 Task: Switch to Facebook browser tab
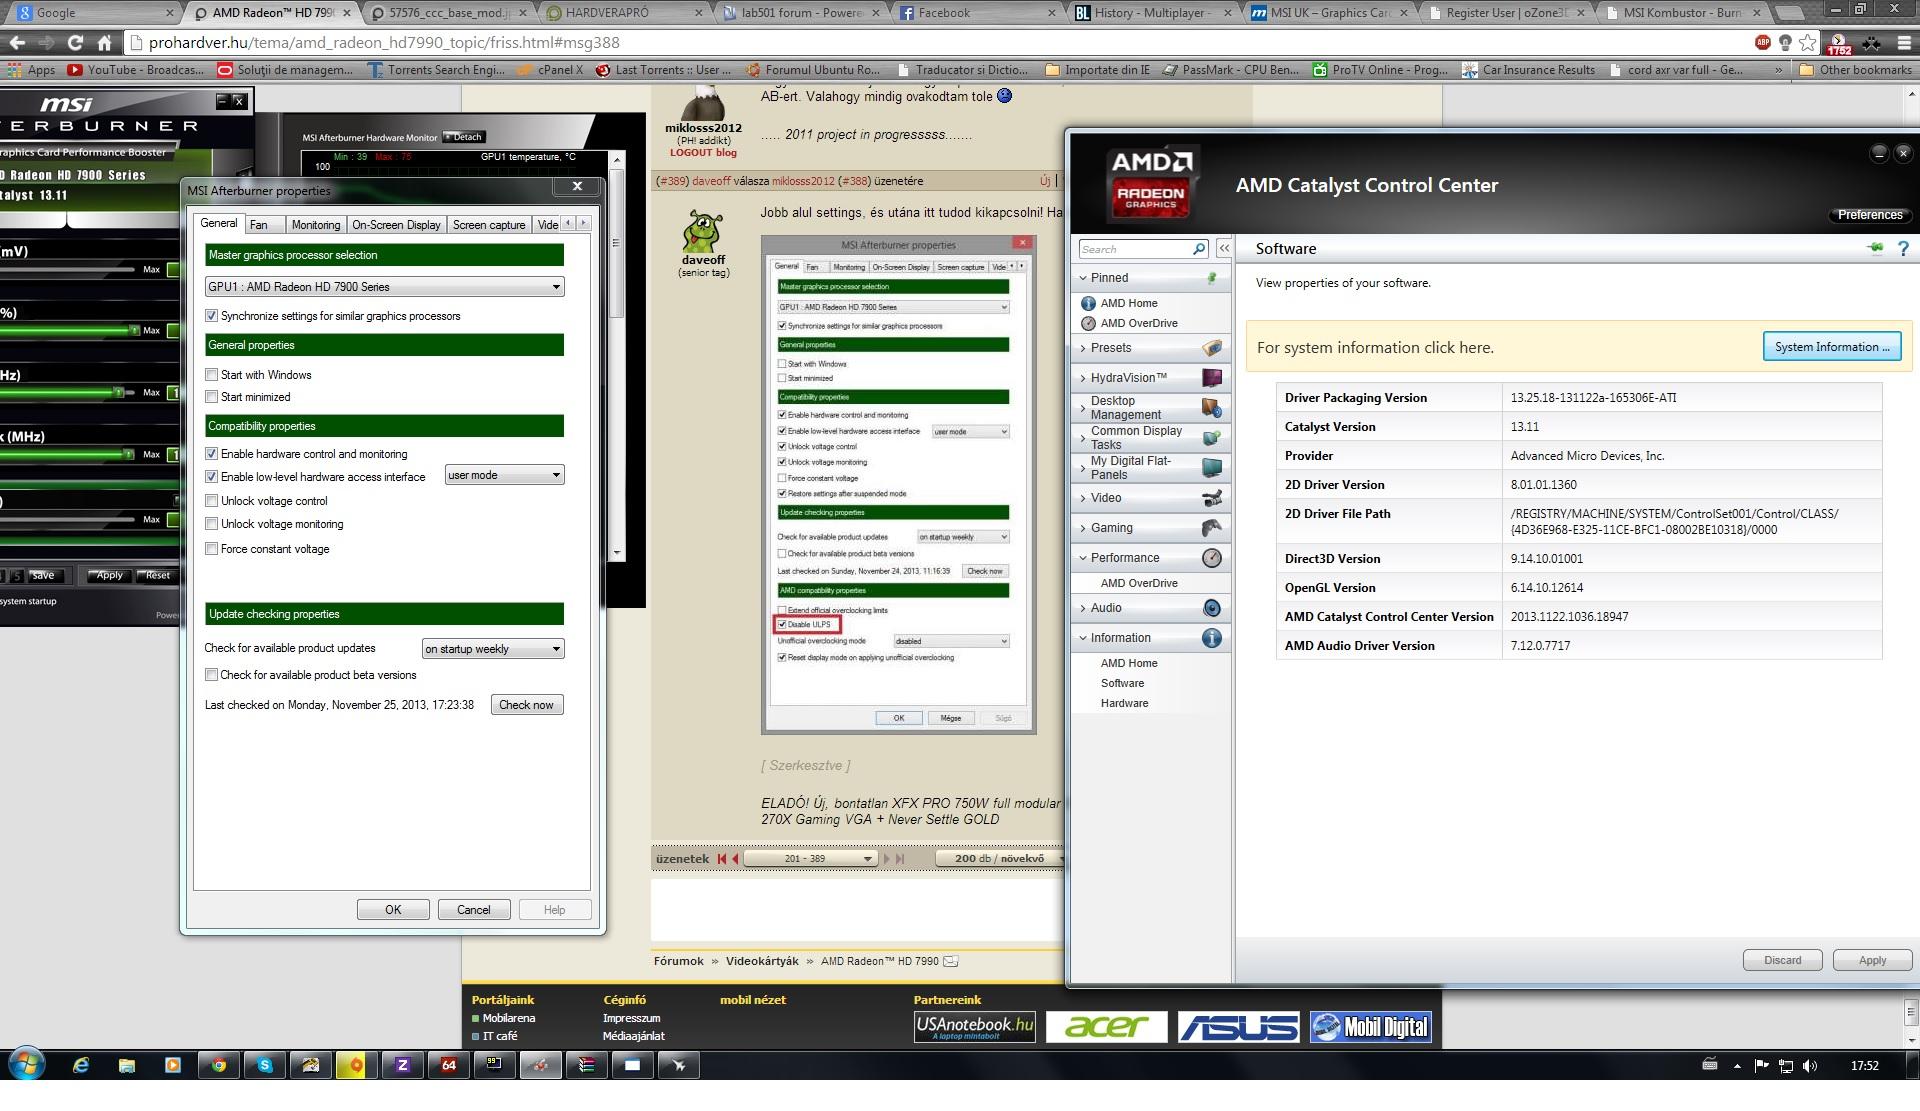tap(975, 13)
